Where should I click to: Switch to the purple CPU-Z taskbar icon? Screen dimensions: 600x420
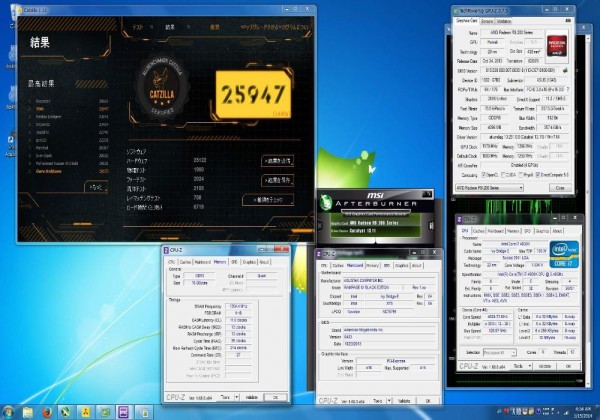125,412
